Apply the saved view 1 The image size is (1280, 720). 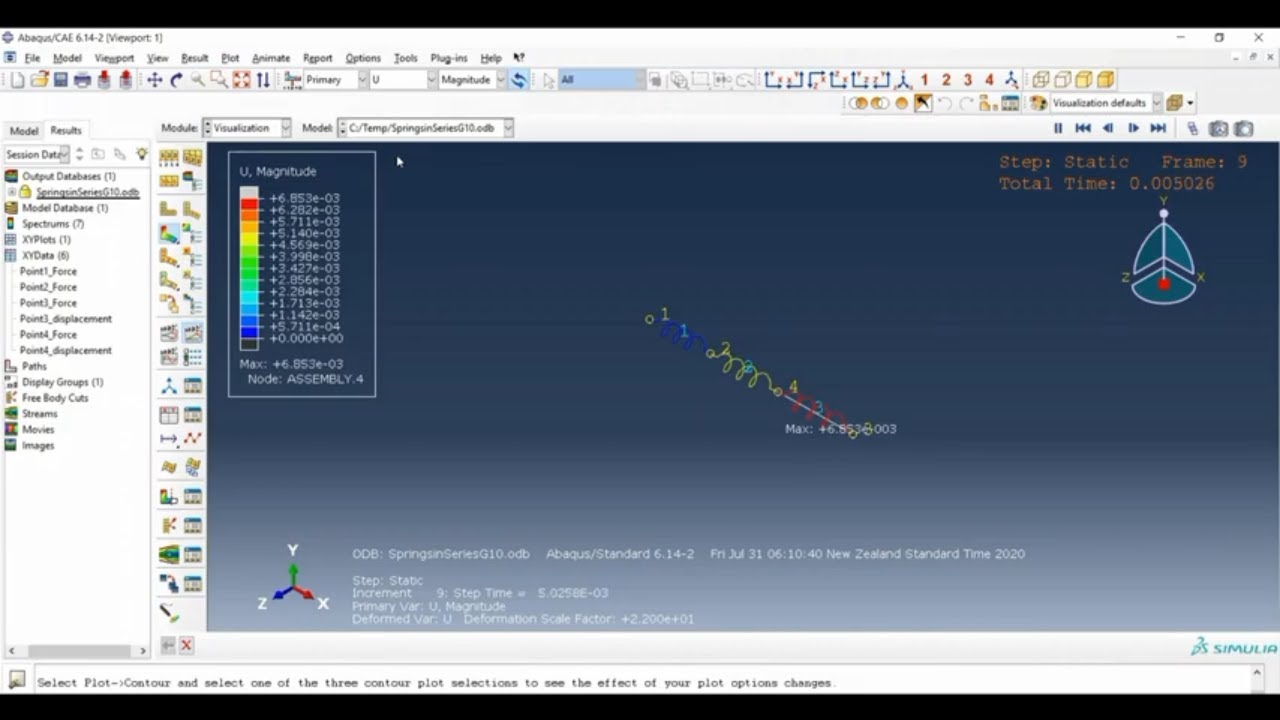(924, 80)
